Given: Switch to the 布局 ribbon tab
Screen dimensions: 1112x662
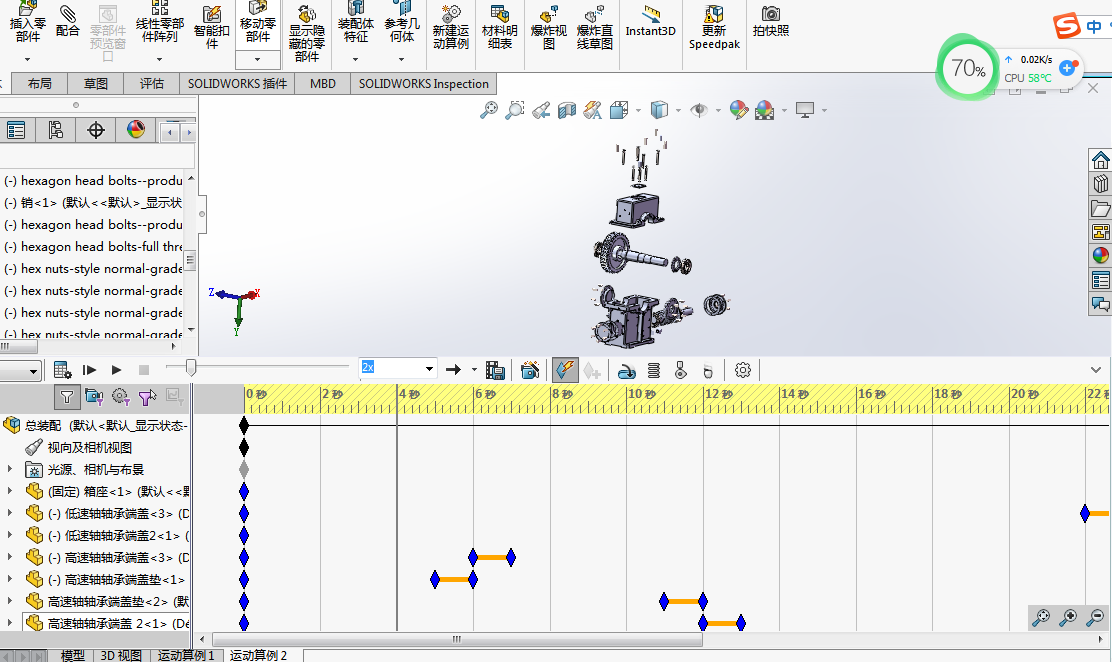Looking at the screenshot, I should pos(40,84).
